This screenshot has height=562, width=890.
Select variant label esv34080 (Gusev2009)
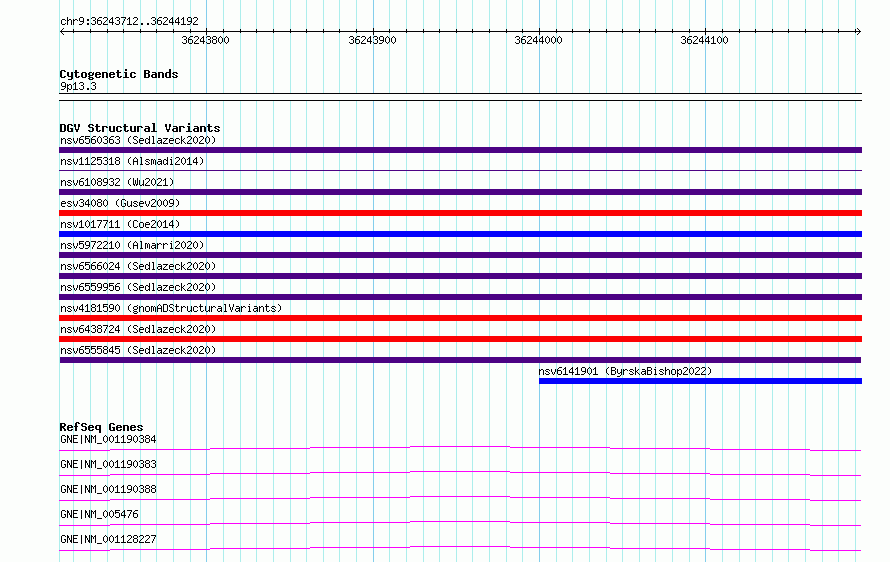coord(120,203)
